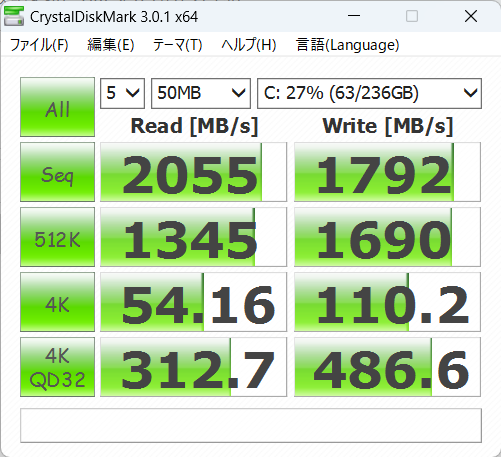This screenshot has width=501, height=457.
Task: Start the Seq benchmark test
Action: [57, 172]
